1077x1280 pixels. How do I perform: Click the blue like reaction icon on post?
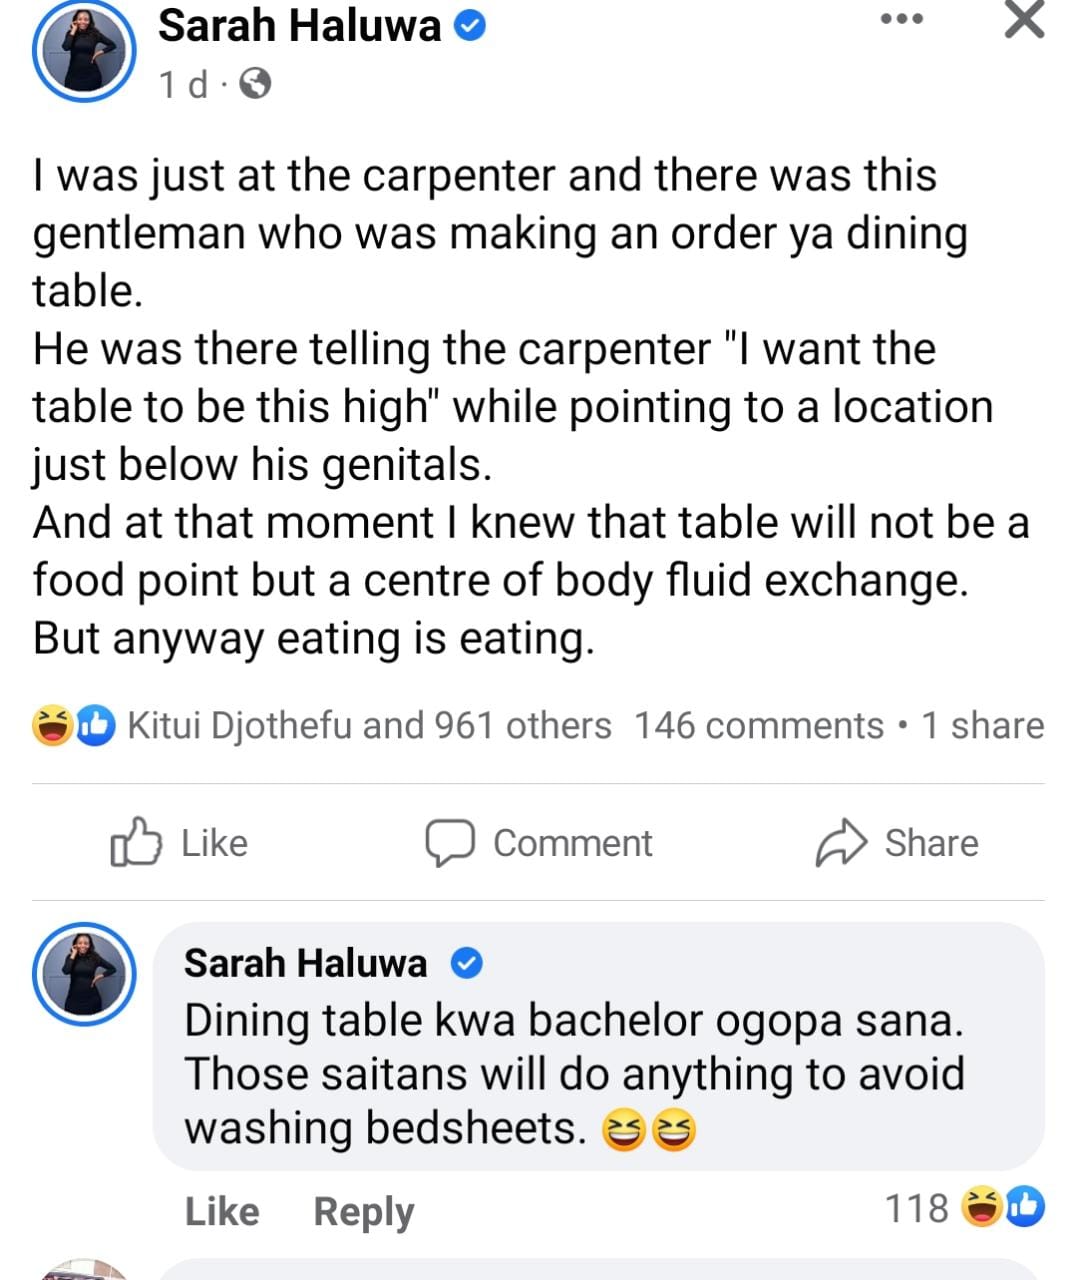97,726
